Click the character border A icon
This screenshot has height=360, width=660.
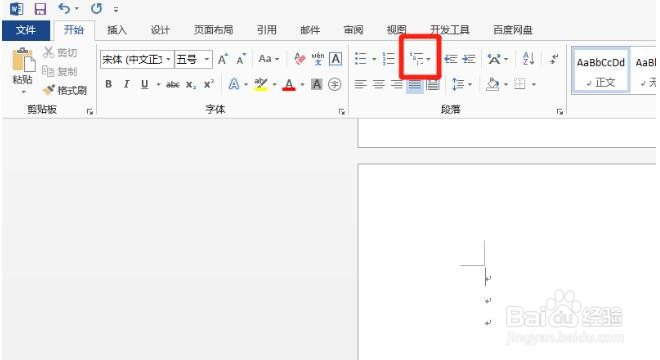click(x=335, y=59)
